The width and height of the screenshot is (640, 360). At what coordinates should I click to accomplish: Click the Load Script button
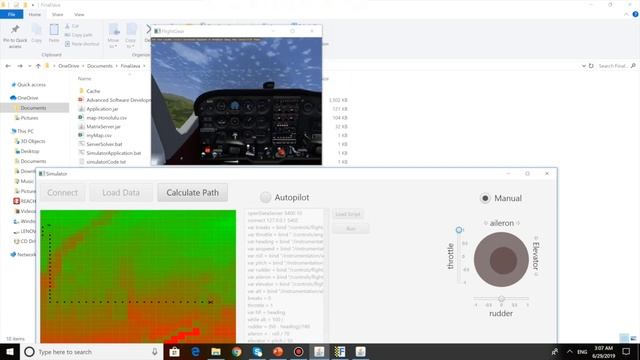pos(348,214)
